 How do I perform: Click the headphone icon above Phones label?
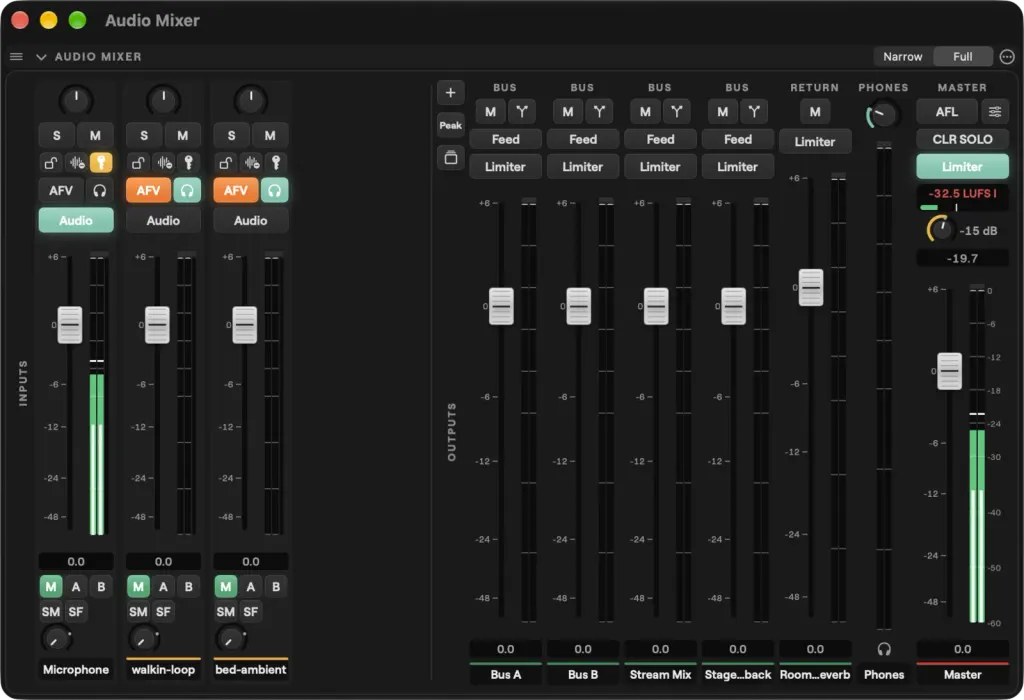[x=884, y=649]
